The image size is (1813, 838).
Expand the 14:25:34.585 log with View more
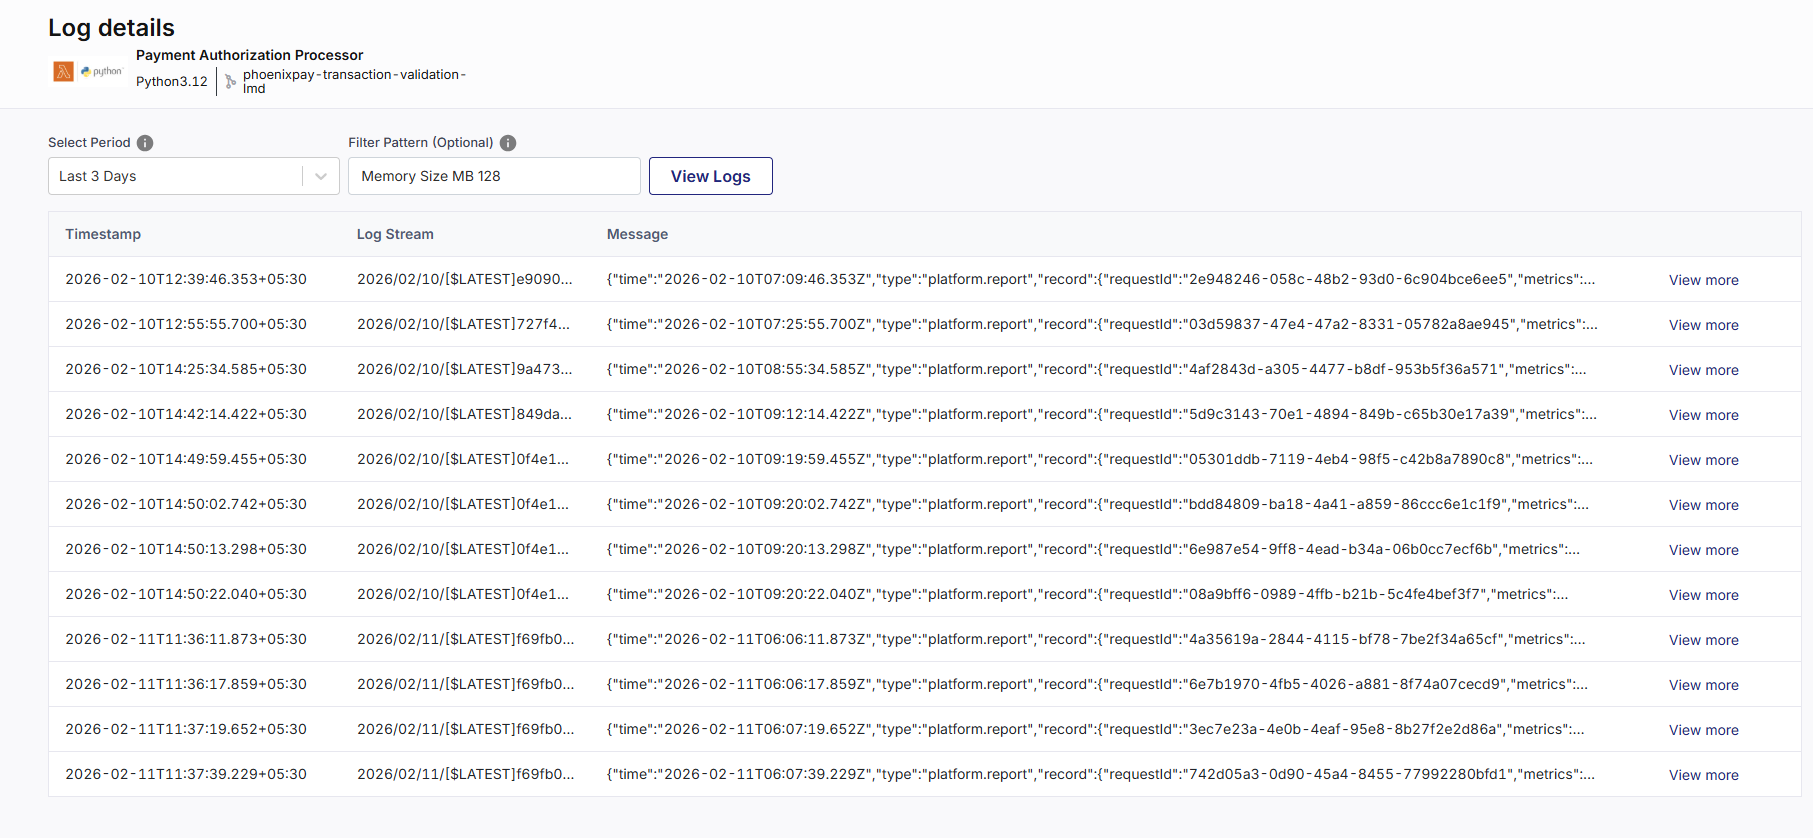point(1703,370)
